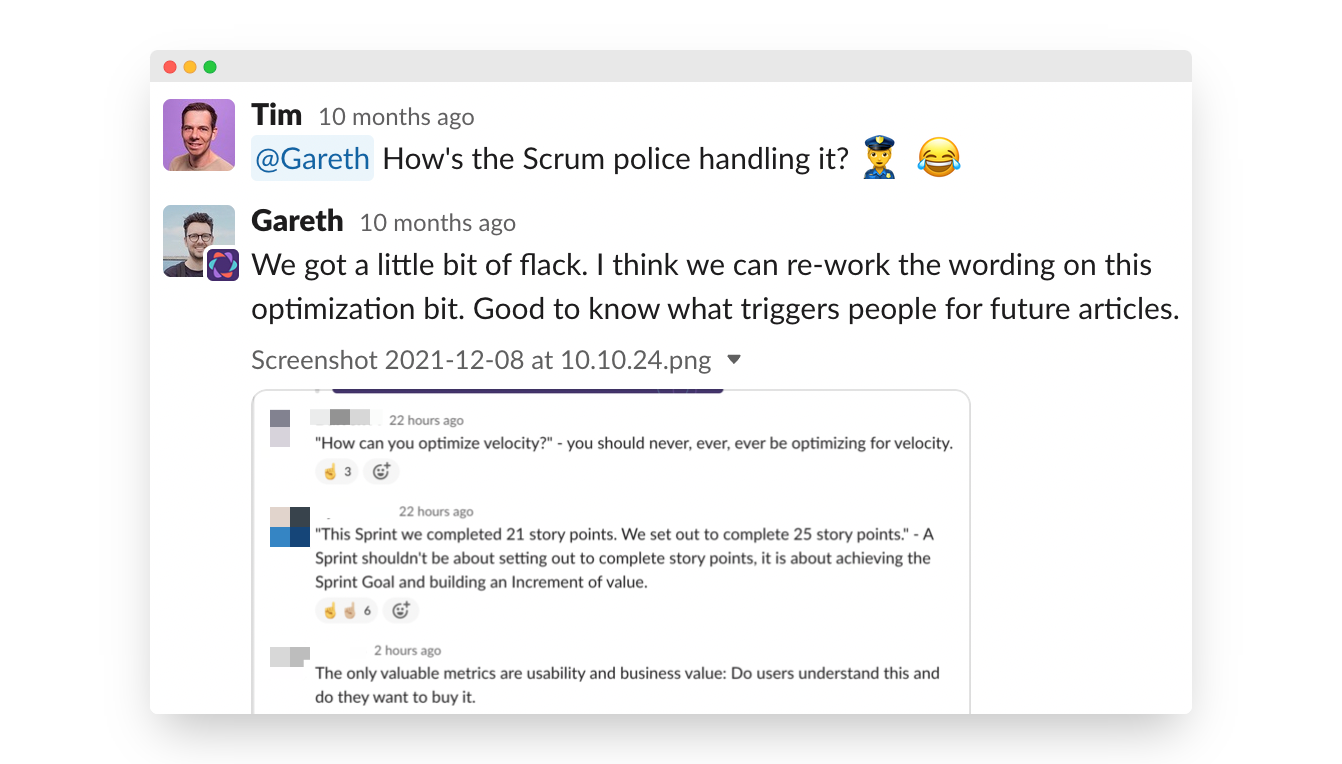Viewport: 1342px width, 764px height.
Task: Click the two-finger reaction with count 6
Action: (346, 610)
